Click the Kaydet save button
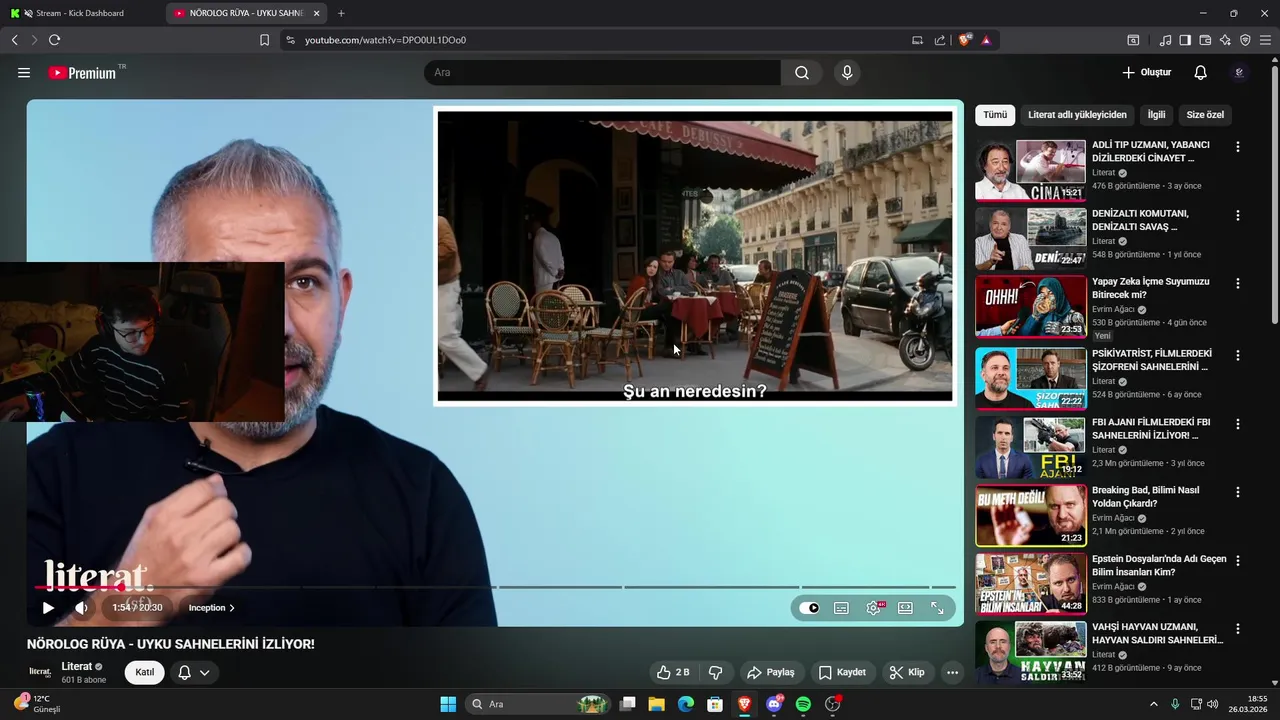This screenshot has height=720, width=1280. pyautogui.click(x=842, y=672)
